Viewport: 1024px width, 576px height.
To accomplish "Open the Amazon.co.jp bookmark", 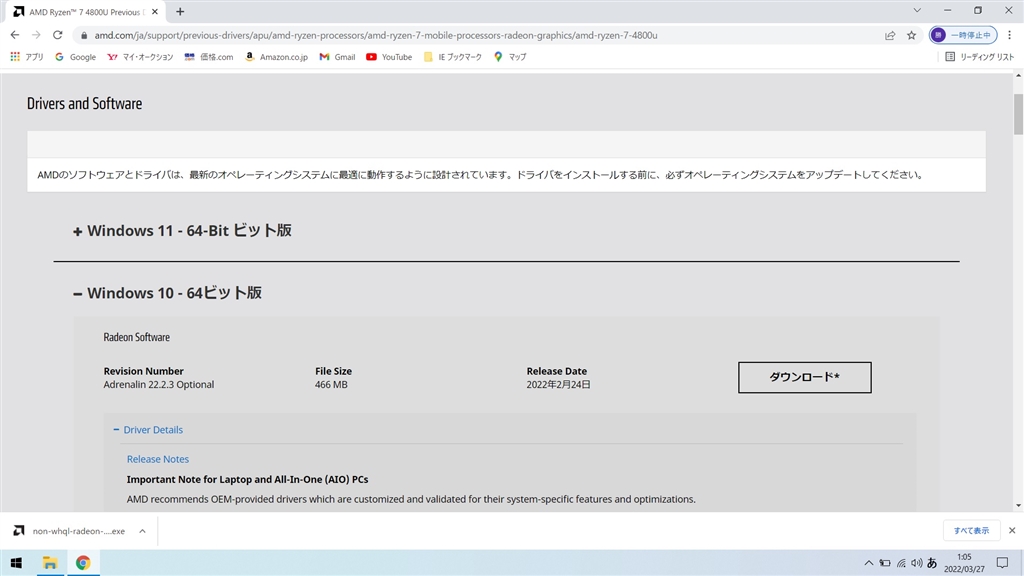I will coord(276,57).
